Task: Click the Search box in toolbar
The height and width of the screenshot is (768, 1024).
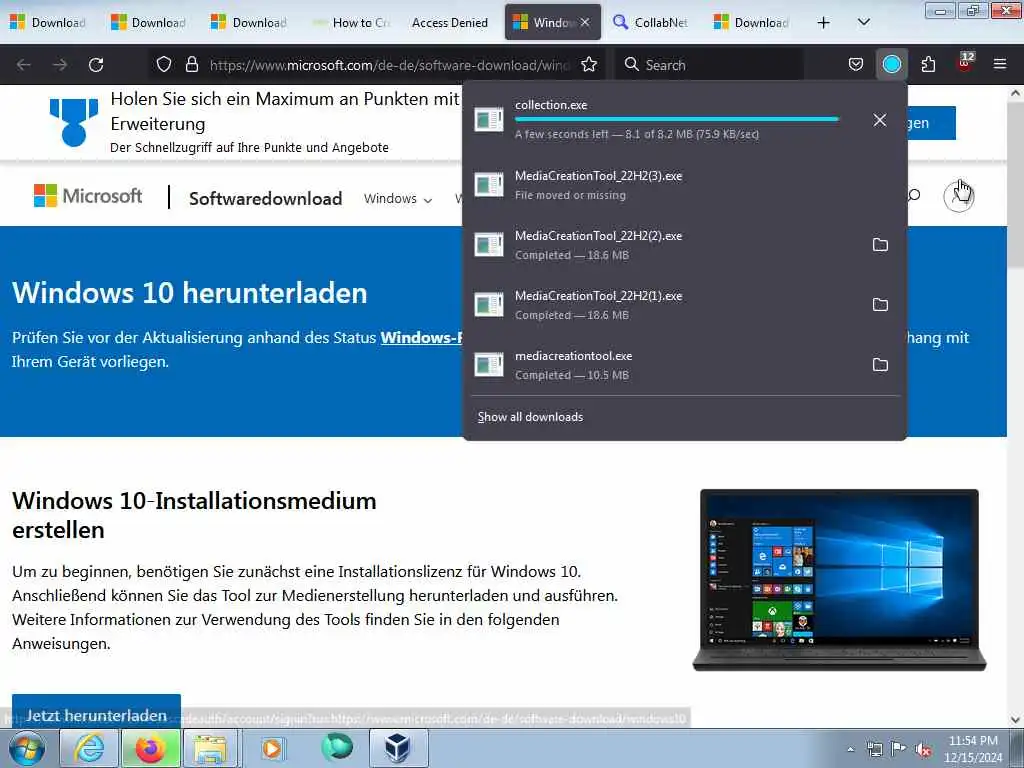Action: [x=709, y=65]
